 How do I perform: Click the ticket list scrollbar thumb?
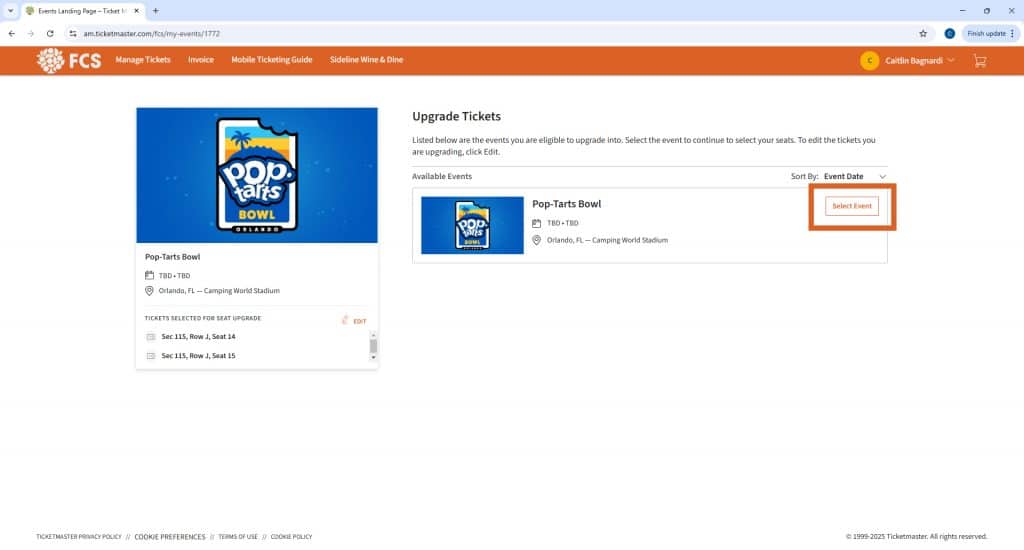point(374,346)
